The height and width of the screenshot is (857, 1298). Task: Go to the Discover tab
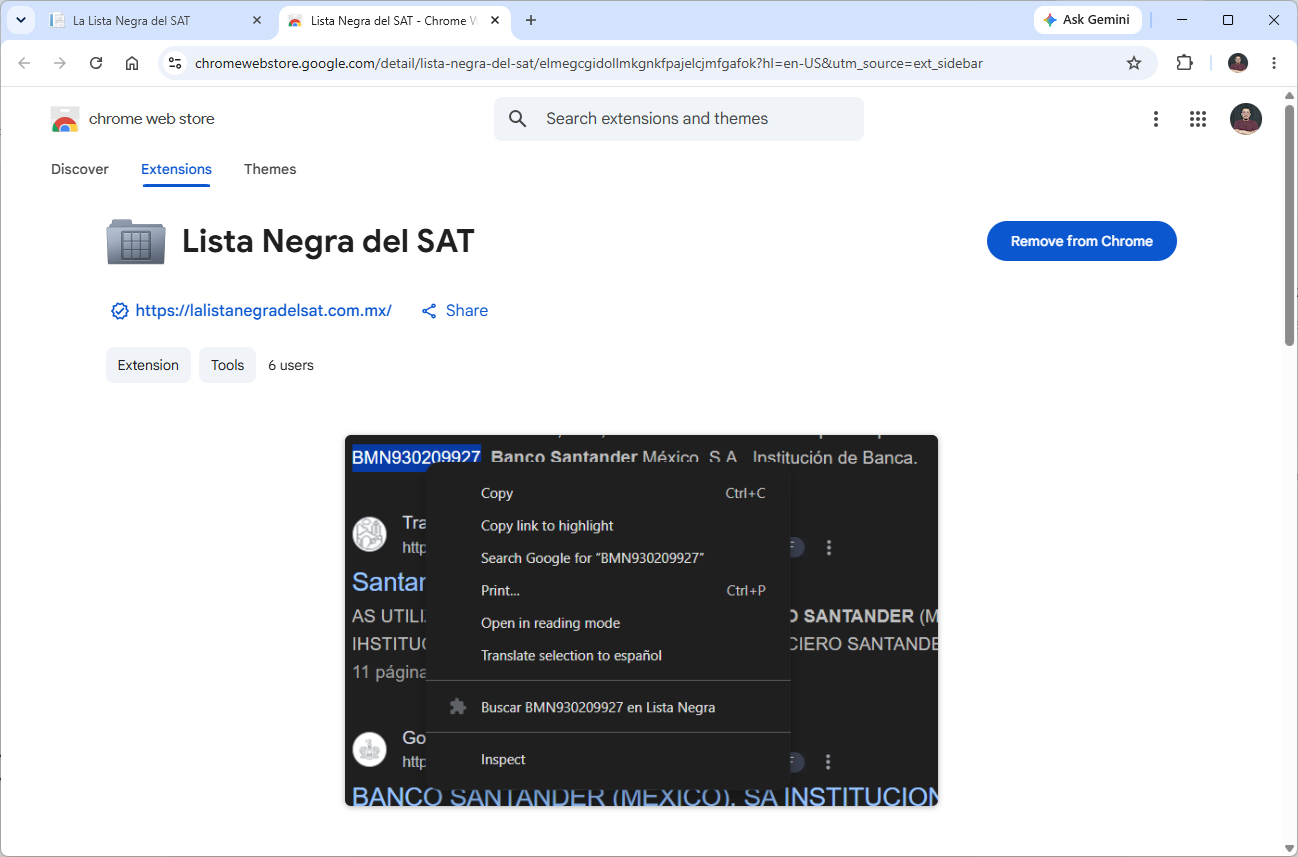point(80,169)
